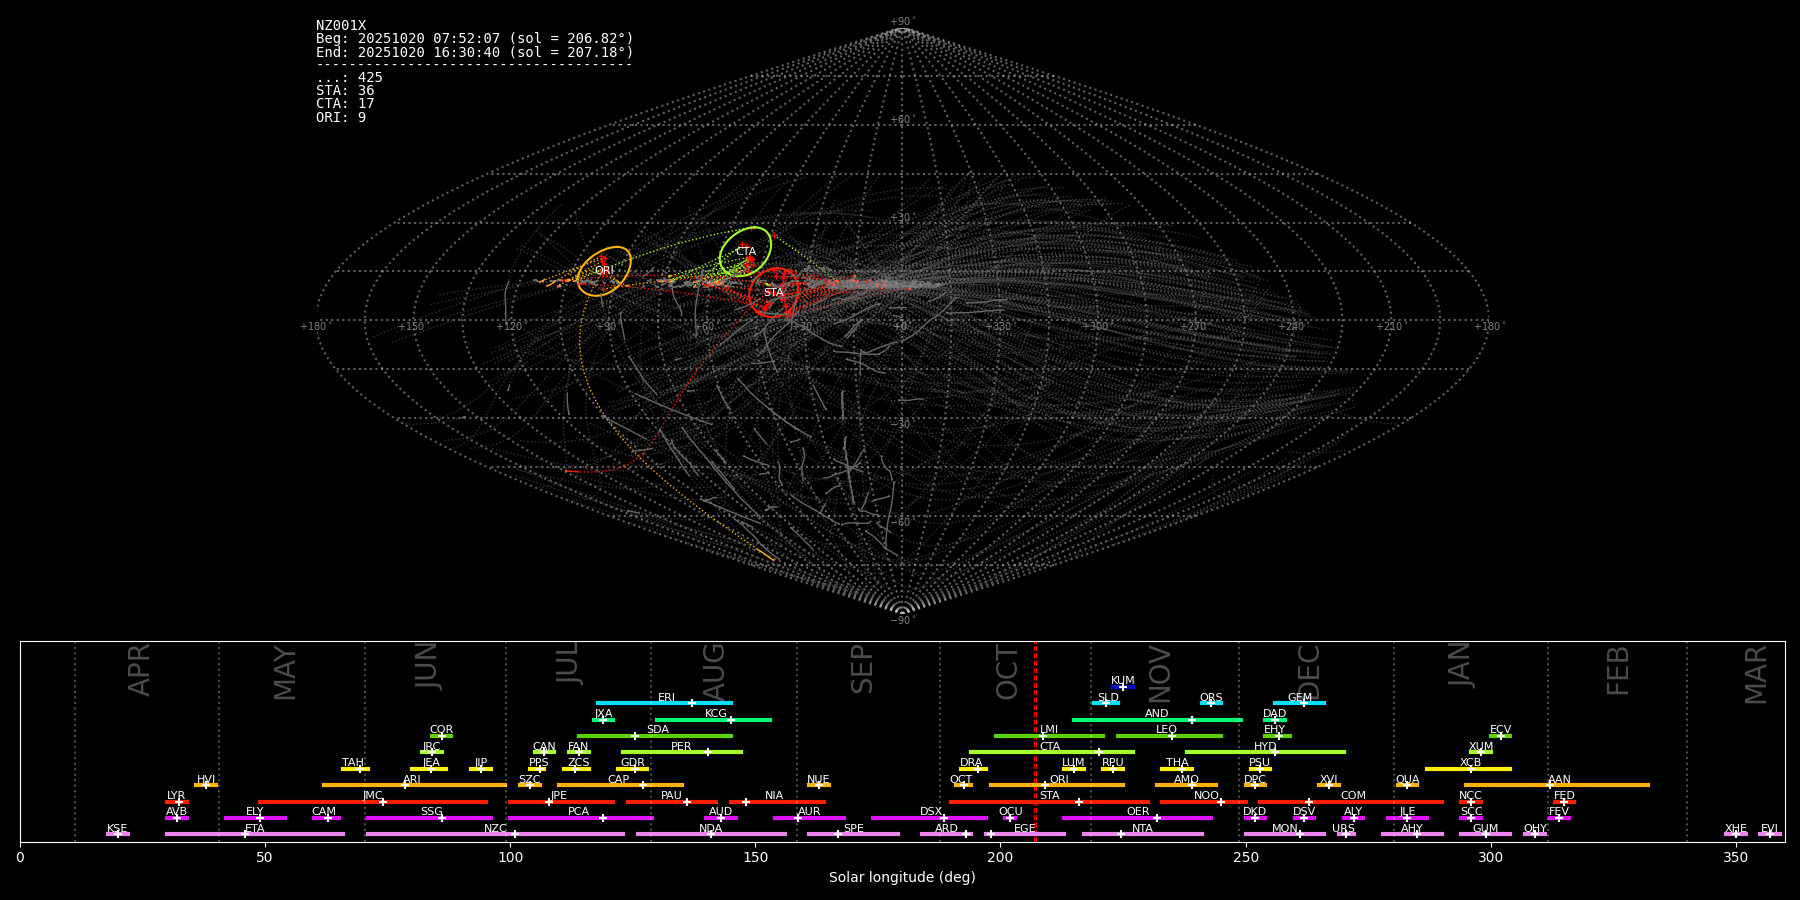This screenshot has height=900, width=1800.
Task: Click the ERI shower label in the timeline
Action: 666,698
